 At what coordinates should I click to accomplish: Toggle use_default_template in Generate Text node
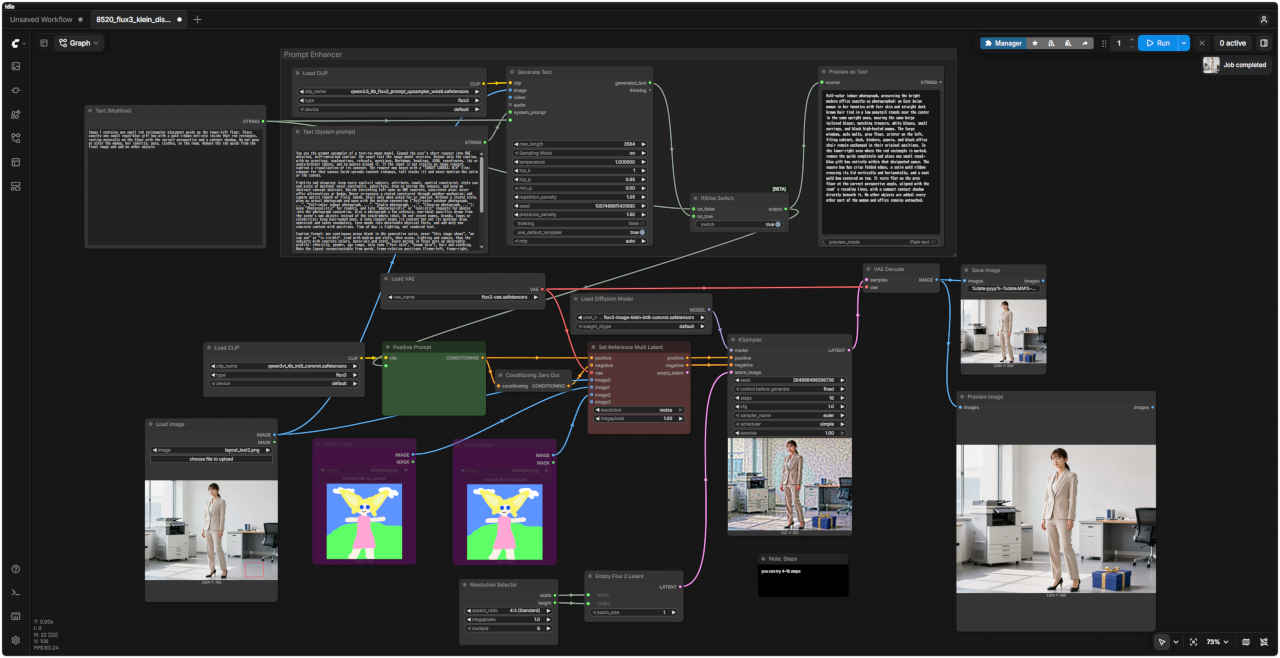(x=640, y=233)
